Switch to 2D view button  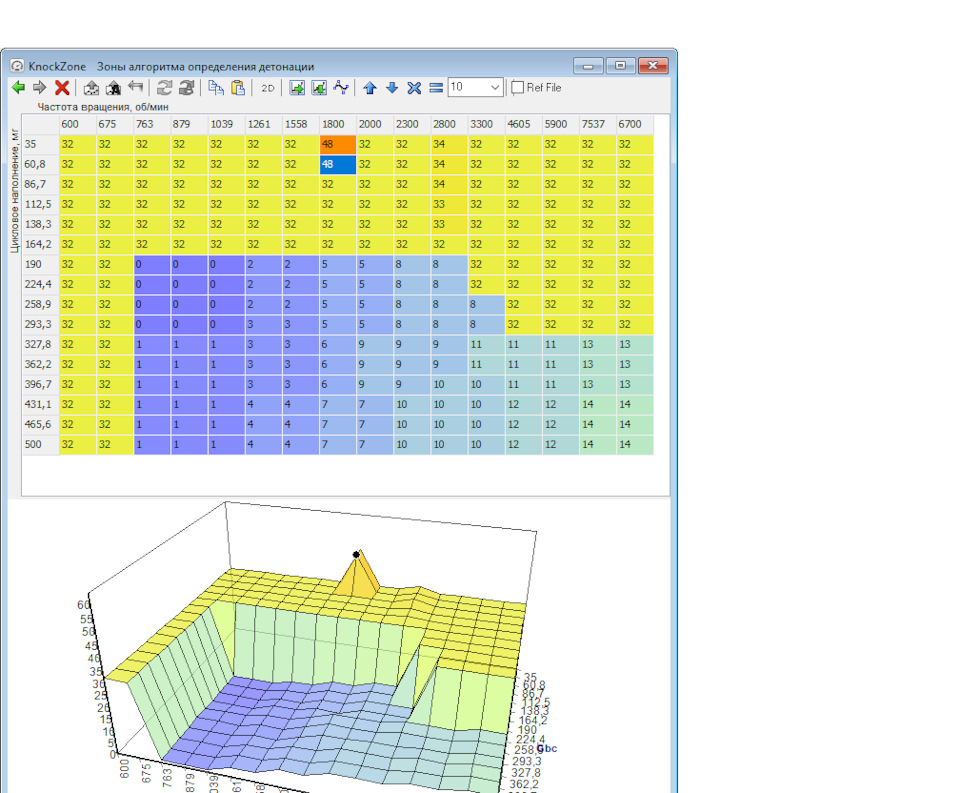click(268, 88)
